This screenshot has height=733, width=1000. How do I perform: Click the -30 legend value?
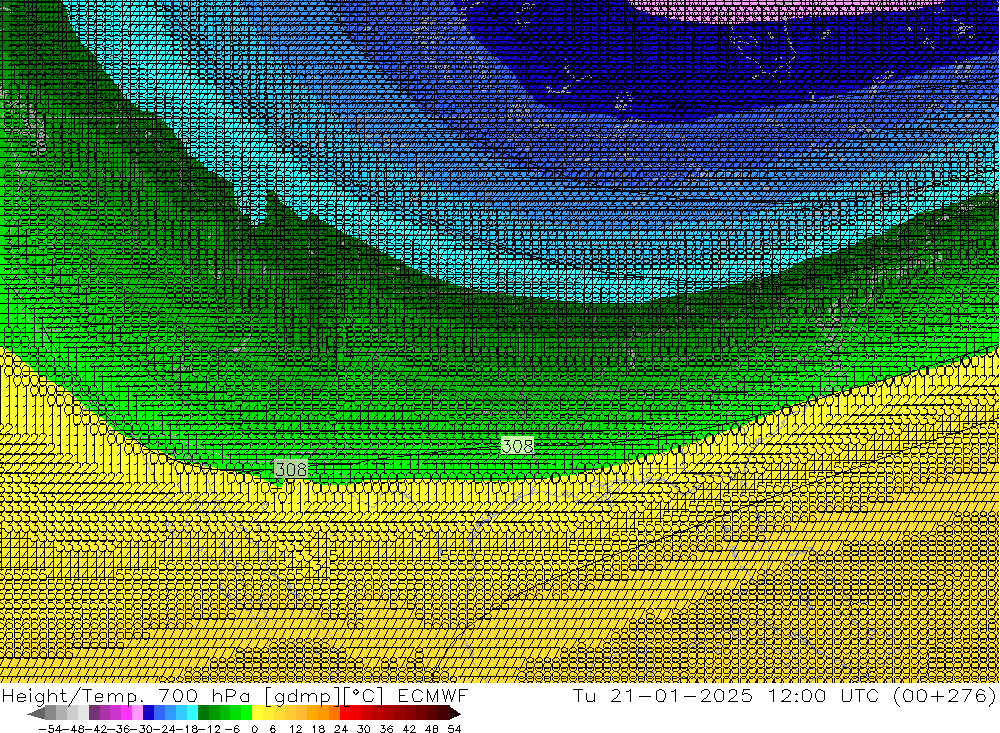click(x=141, y=729)
